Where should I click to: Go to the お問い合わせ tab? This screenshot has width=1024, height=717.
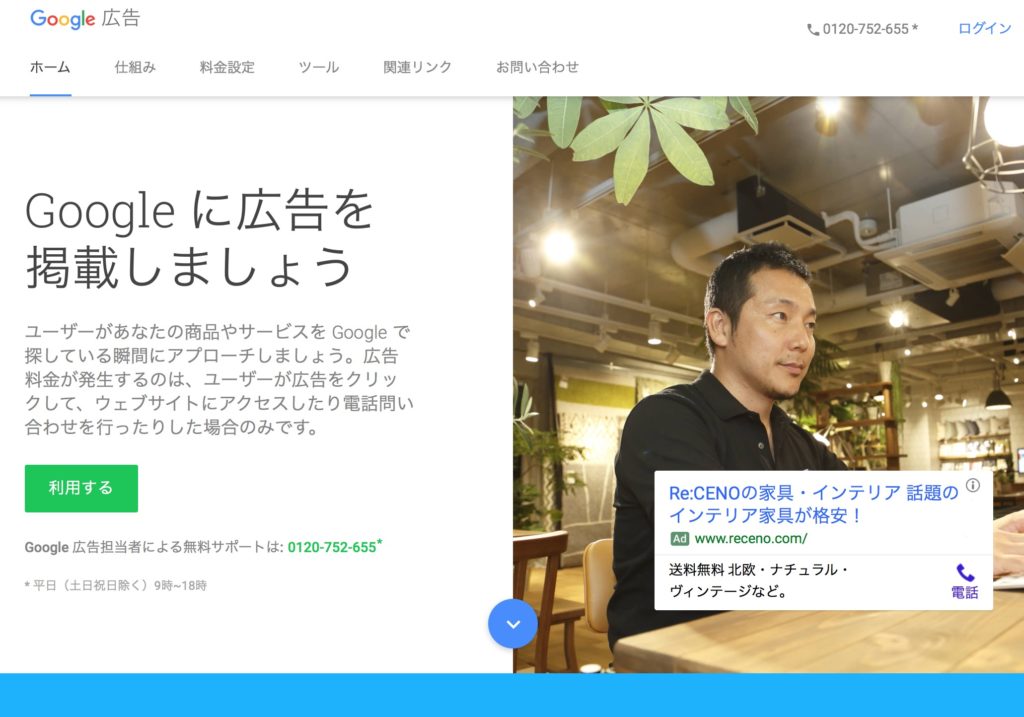537,67
